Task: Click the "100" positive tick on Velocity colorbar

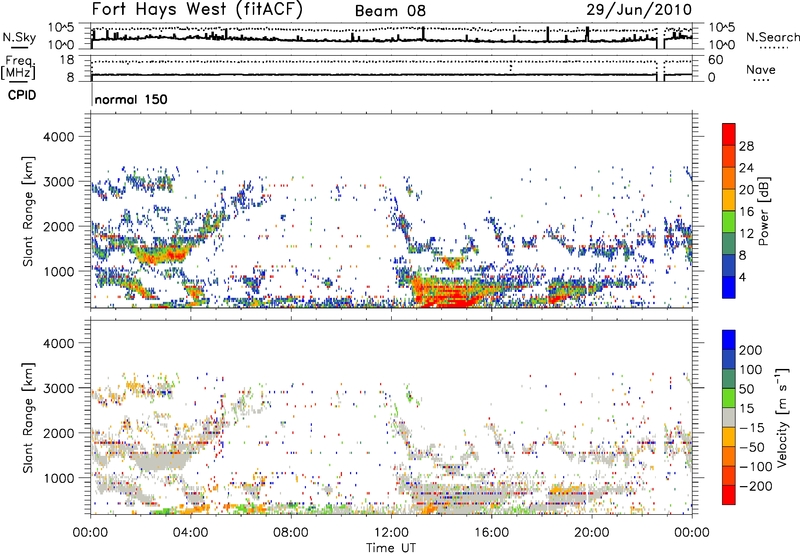Action: pos(751,369)
